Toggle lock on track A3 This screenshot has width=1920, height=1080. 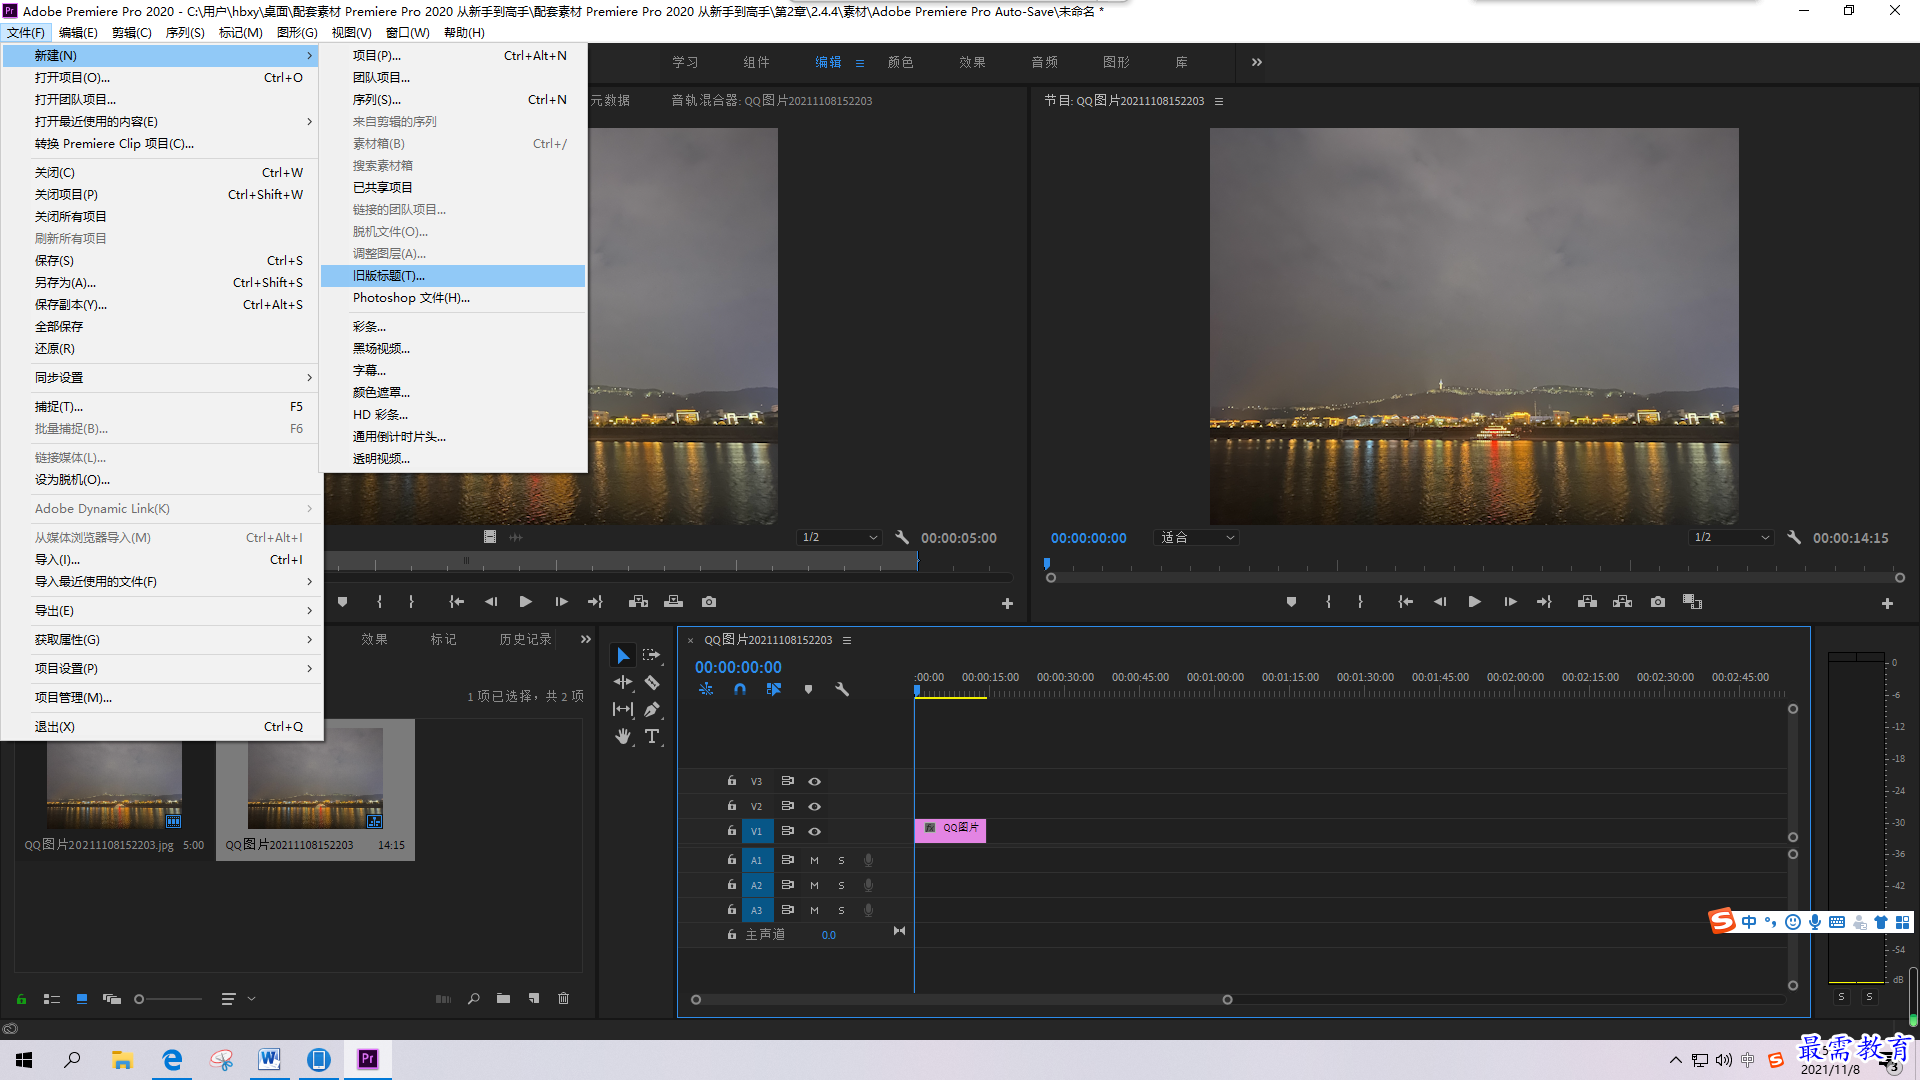pyautogui.click(x=732, y=909)
